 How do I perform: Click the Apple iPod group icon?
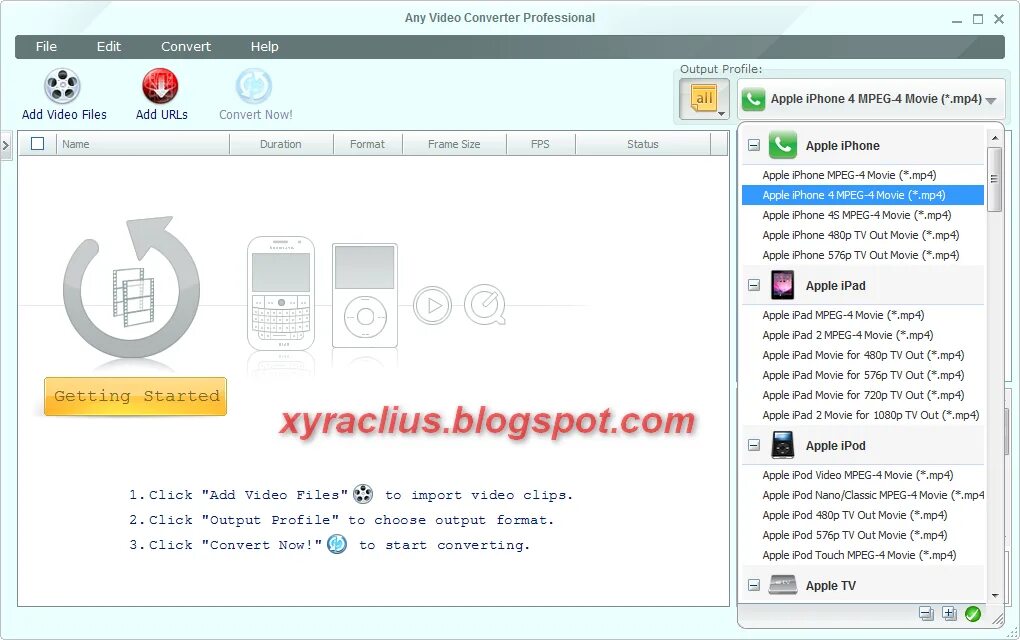(782, 445)
